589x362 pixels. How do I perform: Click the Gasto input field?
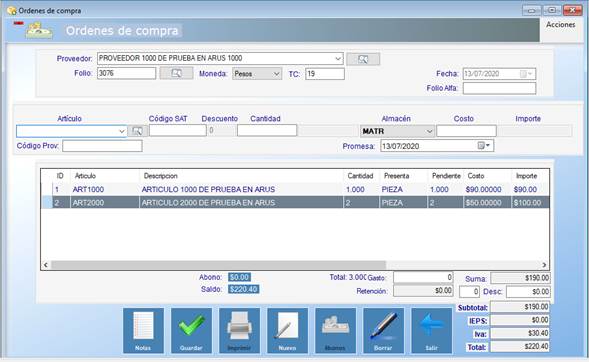[x=423, y=278]
